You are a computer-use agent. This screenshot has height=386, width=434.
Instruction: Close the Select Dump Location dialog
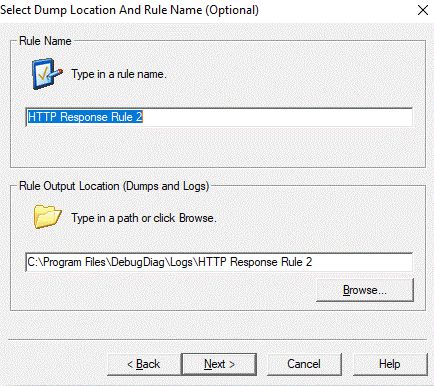(x=423, y=10)
